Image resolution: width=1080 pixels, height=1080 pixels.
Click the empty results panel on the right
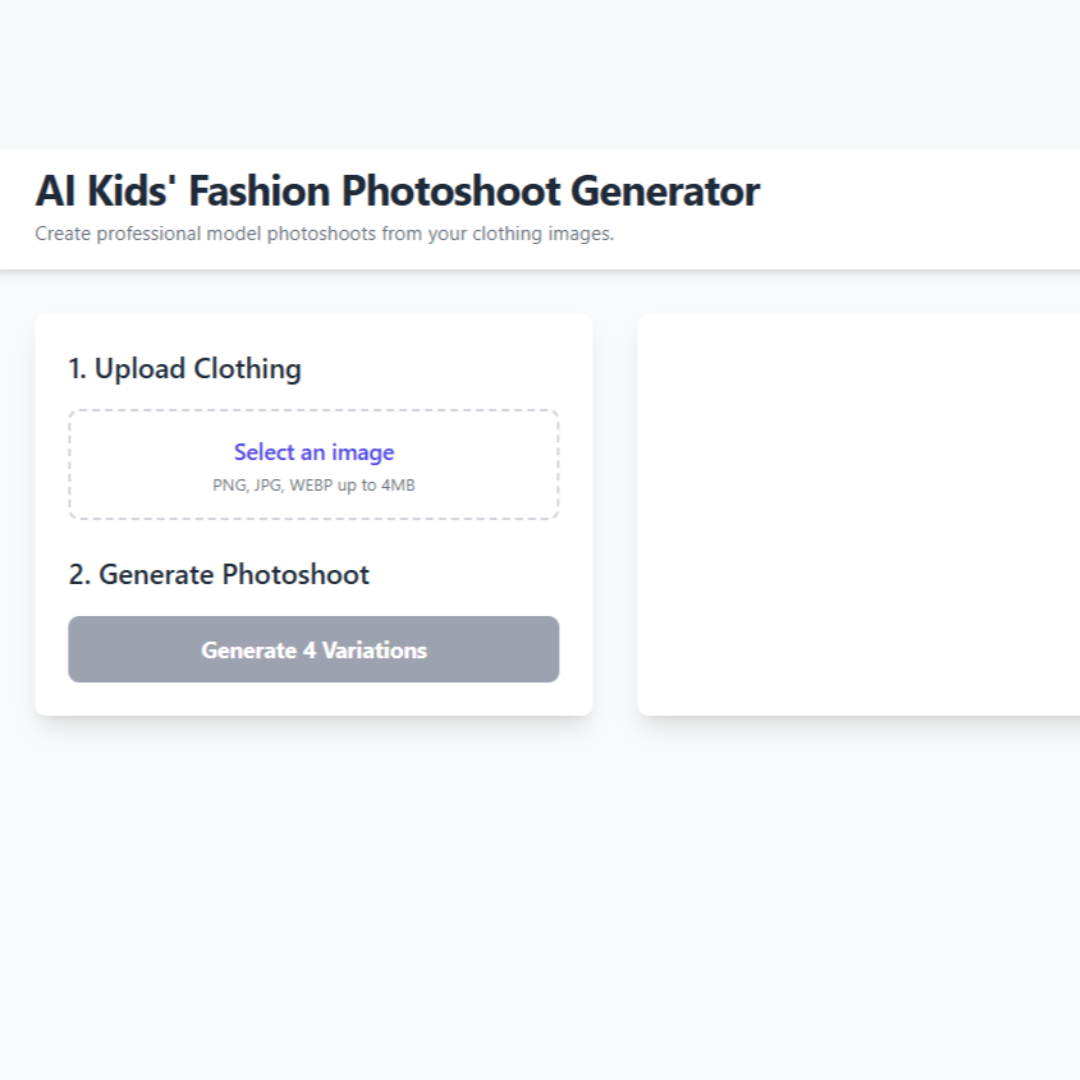click(860, 515)
